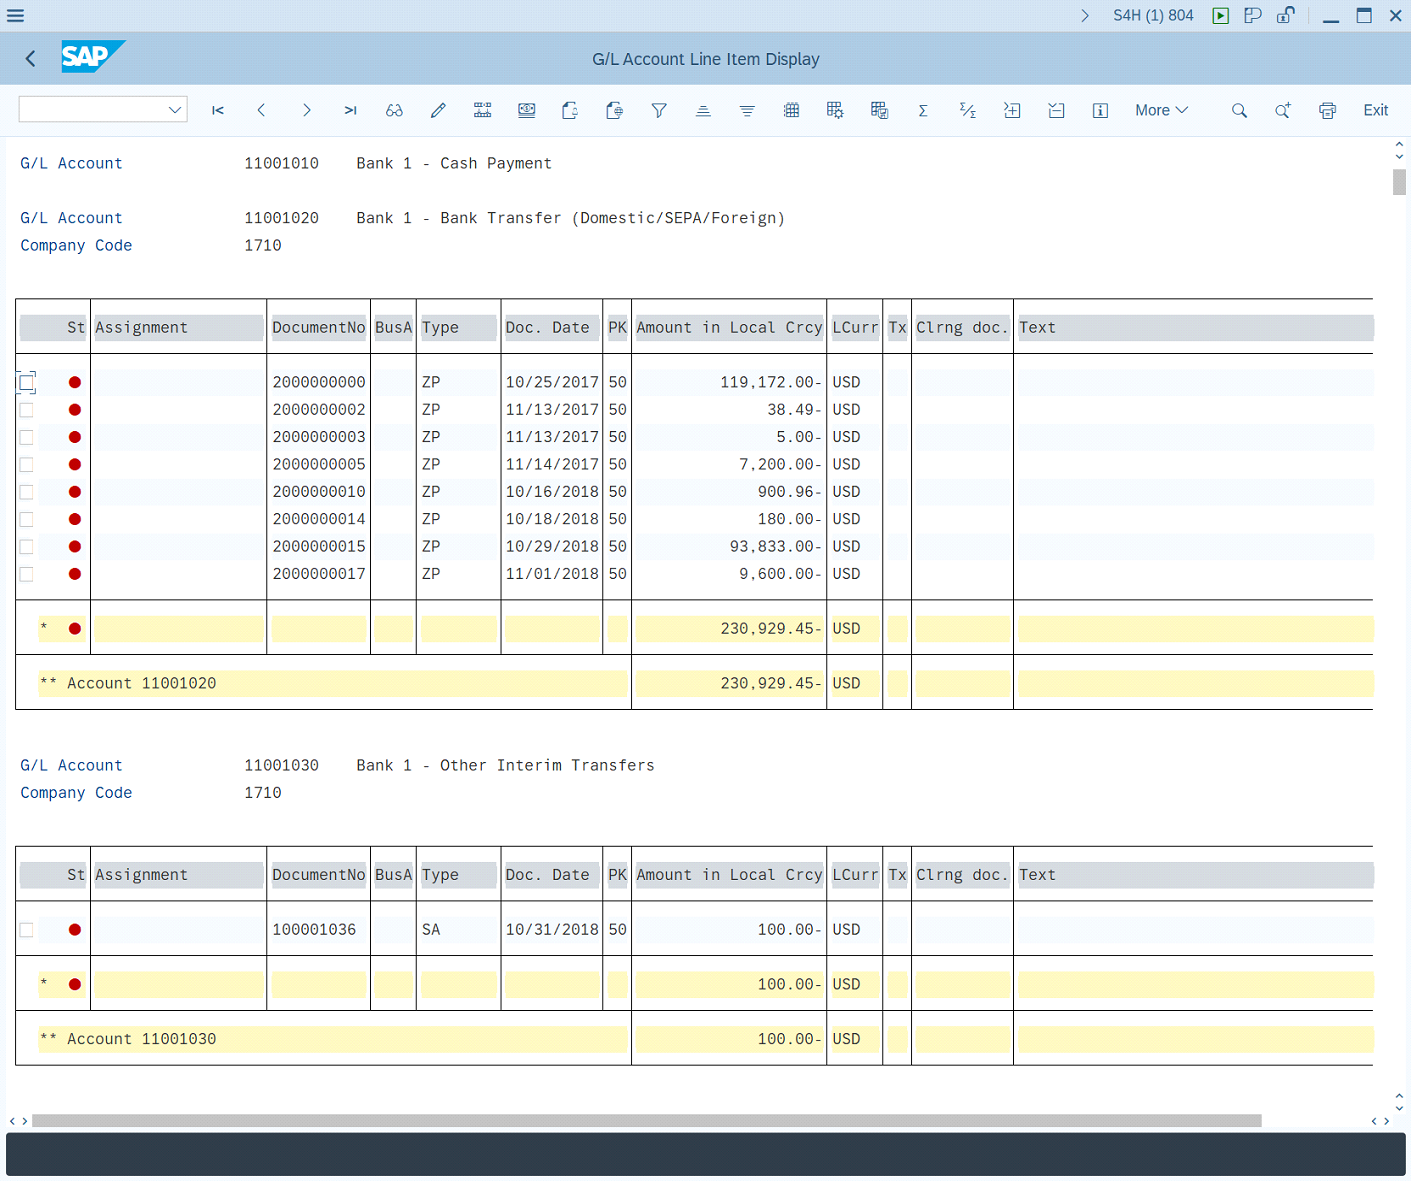This screenshot has height=1181, width=1411.
Task: Tick checkbox for document 2000000015
Action: click(x=27, y=547)
